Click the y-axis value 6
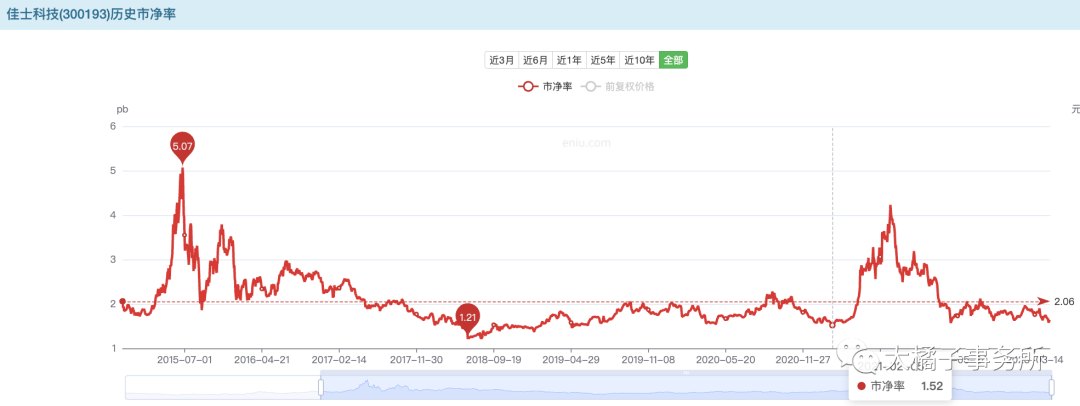The height and width of the screenshot is (406, 1080). pos(113,126)
